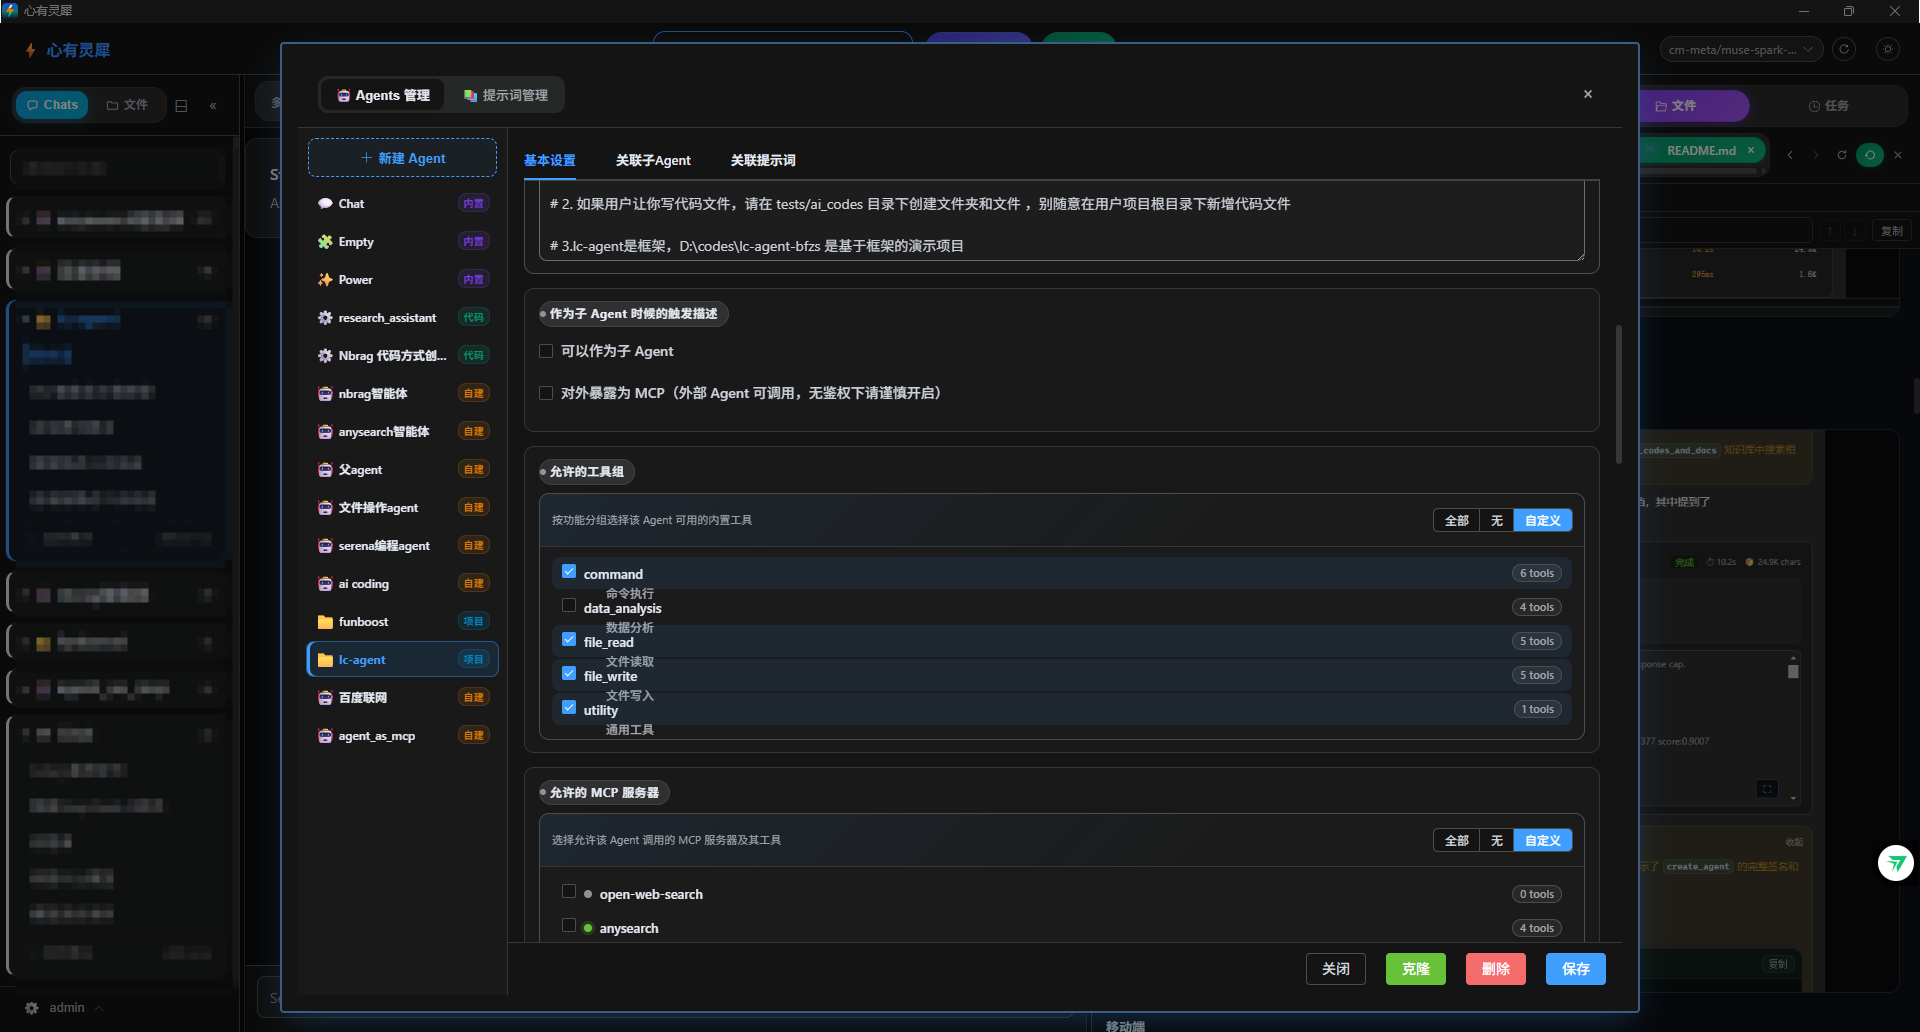Enable the anysearch MCP server checkbox
This screenshot has height=1032, width=1920.
tap(569, 926)
